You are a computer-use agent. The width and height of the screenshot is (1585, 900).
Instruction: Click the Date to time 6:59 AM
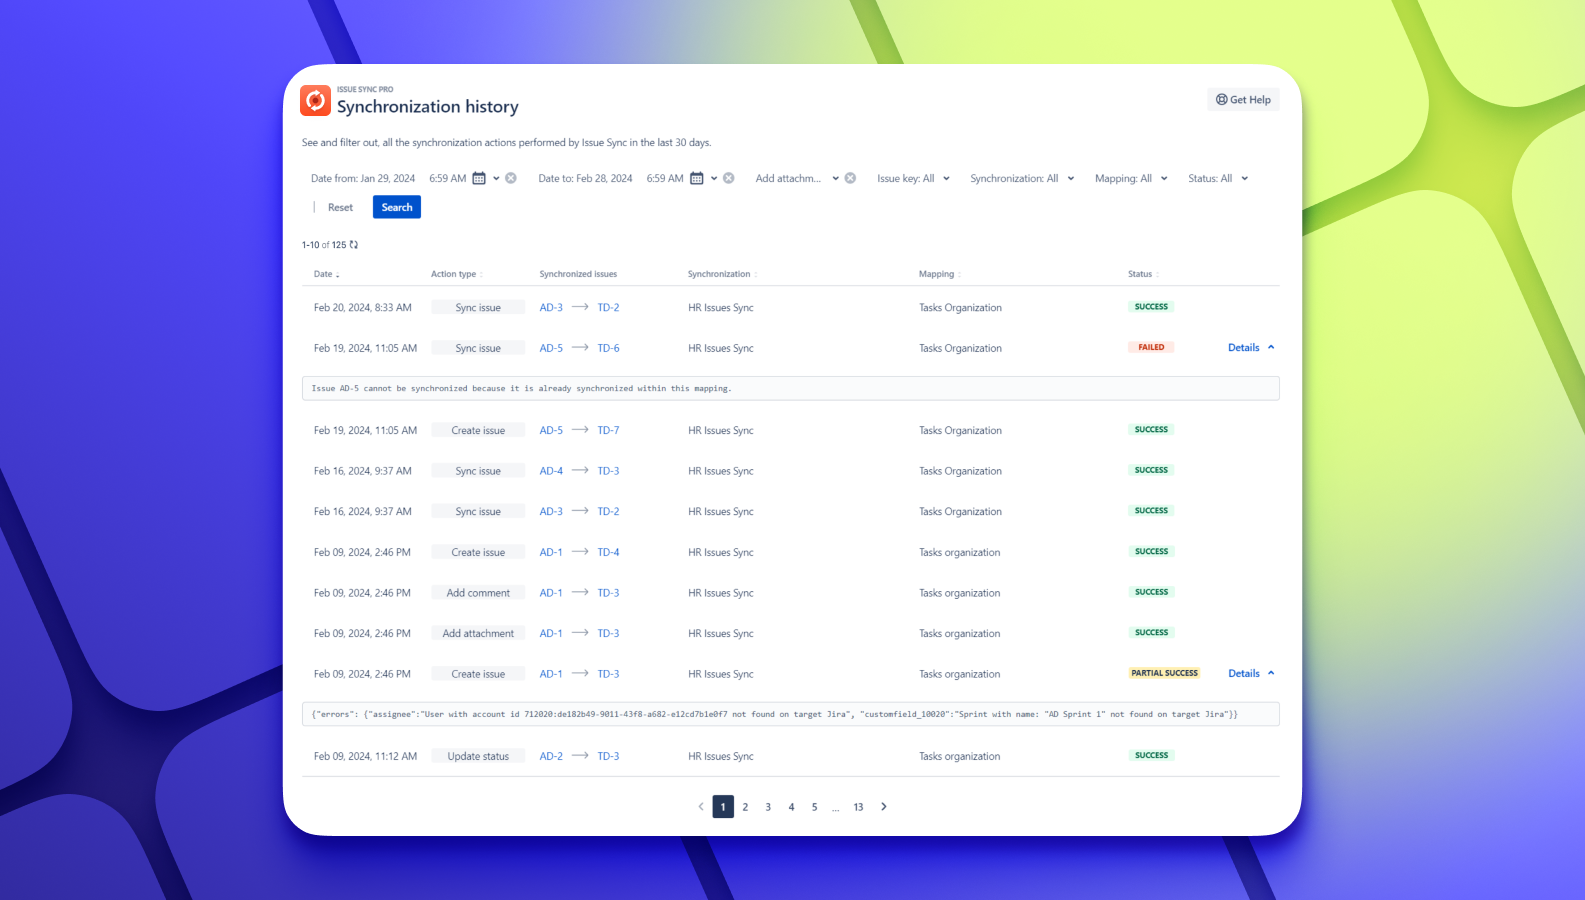(665, 179)
